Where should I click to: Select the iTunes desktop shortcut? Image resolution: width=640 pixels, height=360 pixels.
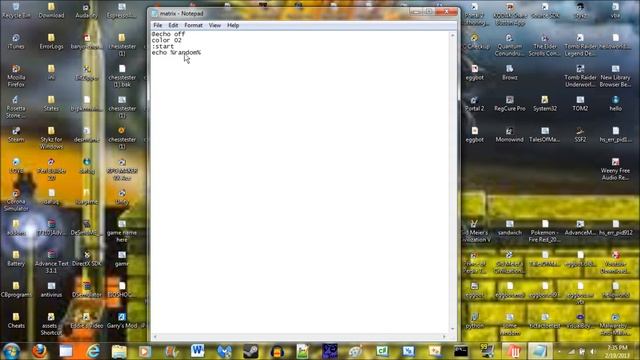[16, 42]
